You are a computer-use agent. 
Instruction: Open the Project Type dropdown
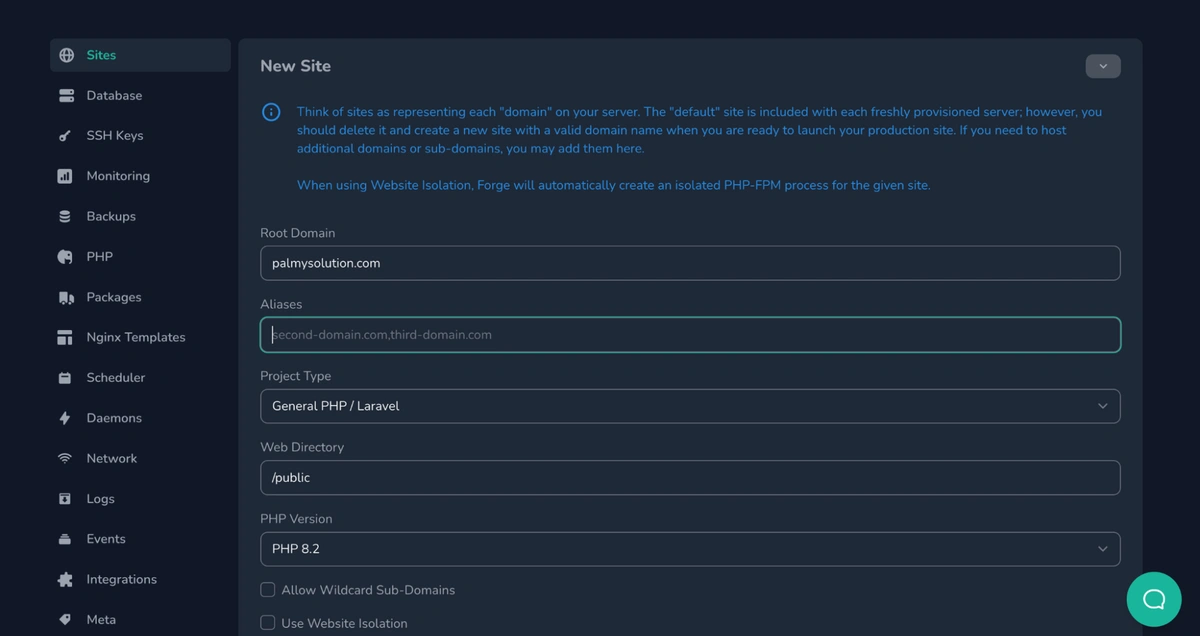click(x=690, y=406)
